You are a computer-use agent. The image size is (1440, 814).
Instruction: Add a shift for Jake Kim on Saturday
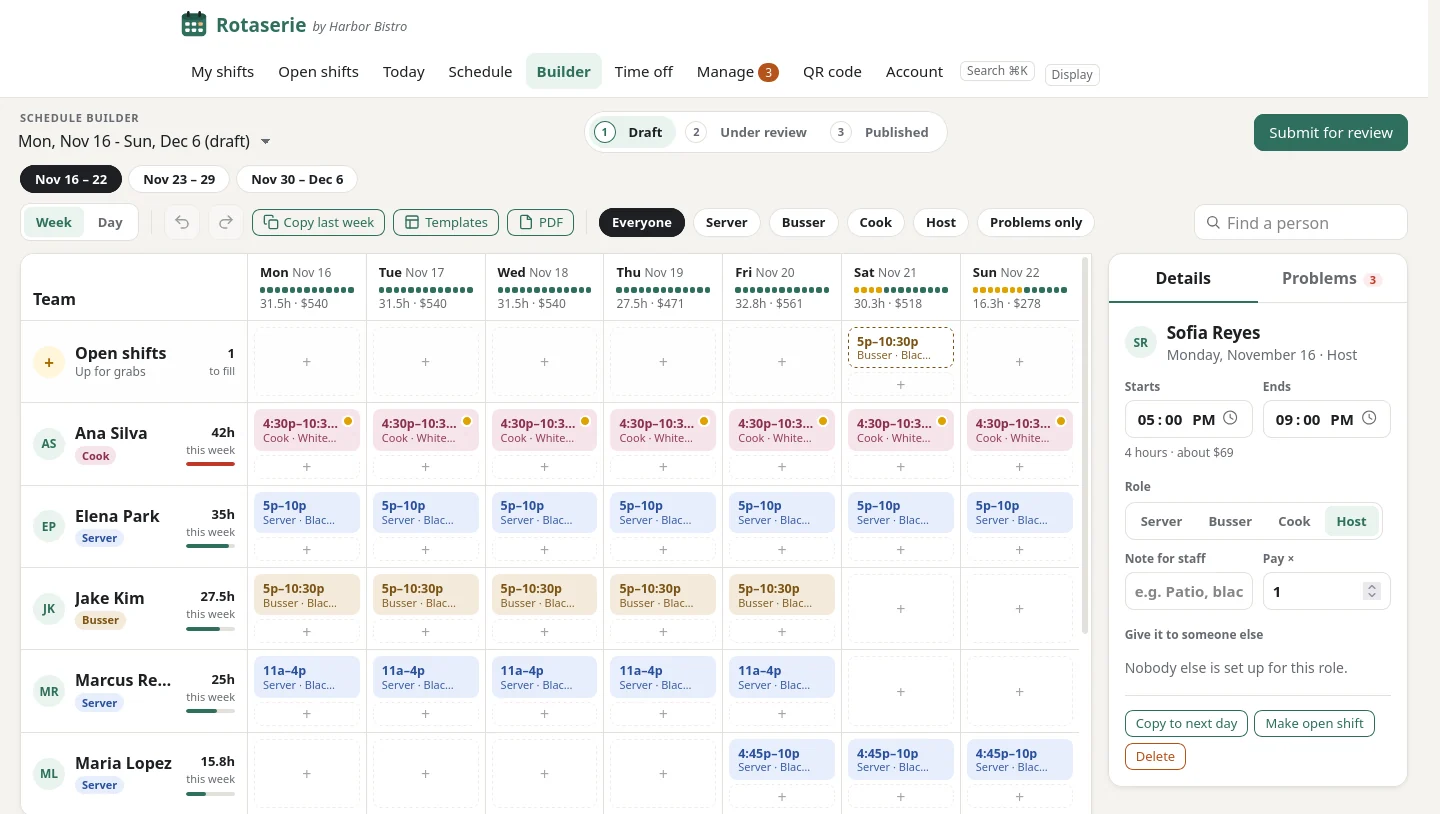coord(900,609)
